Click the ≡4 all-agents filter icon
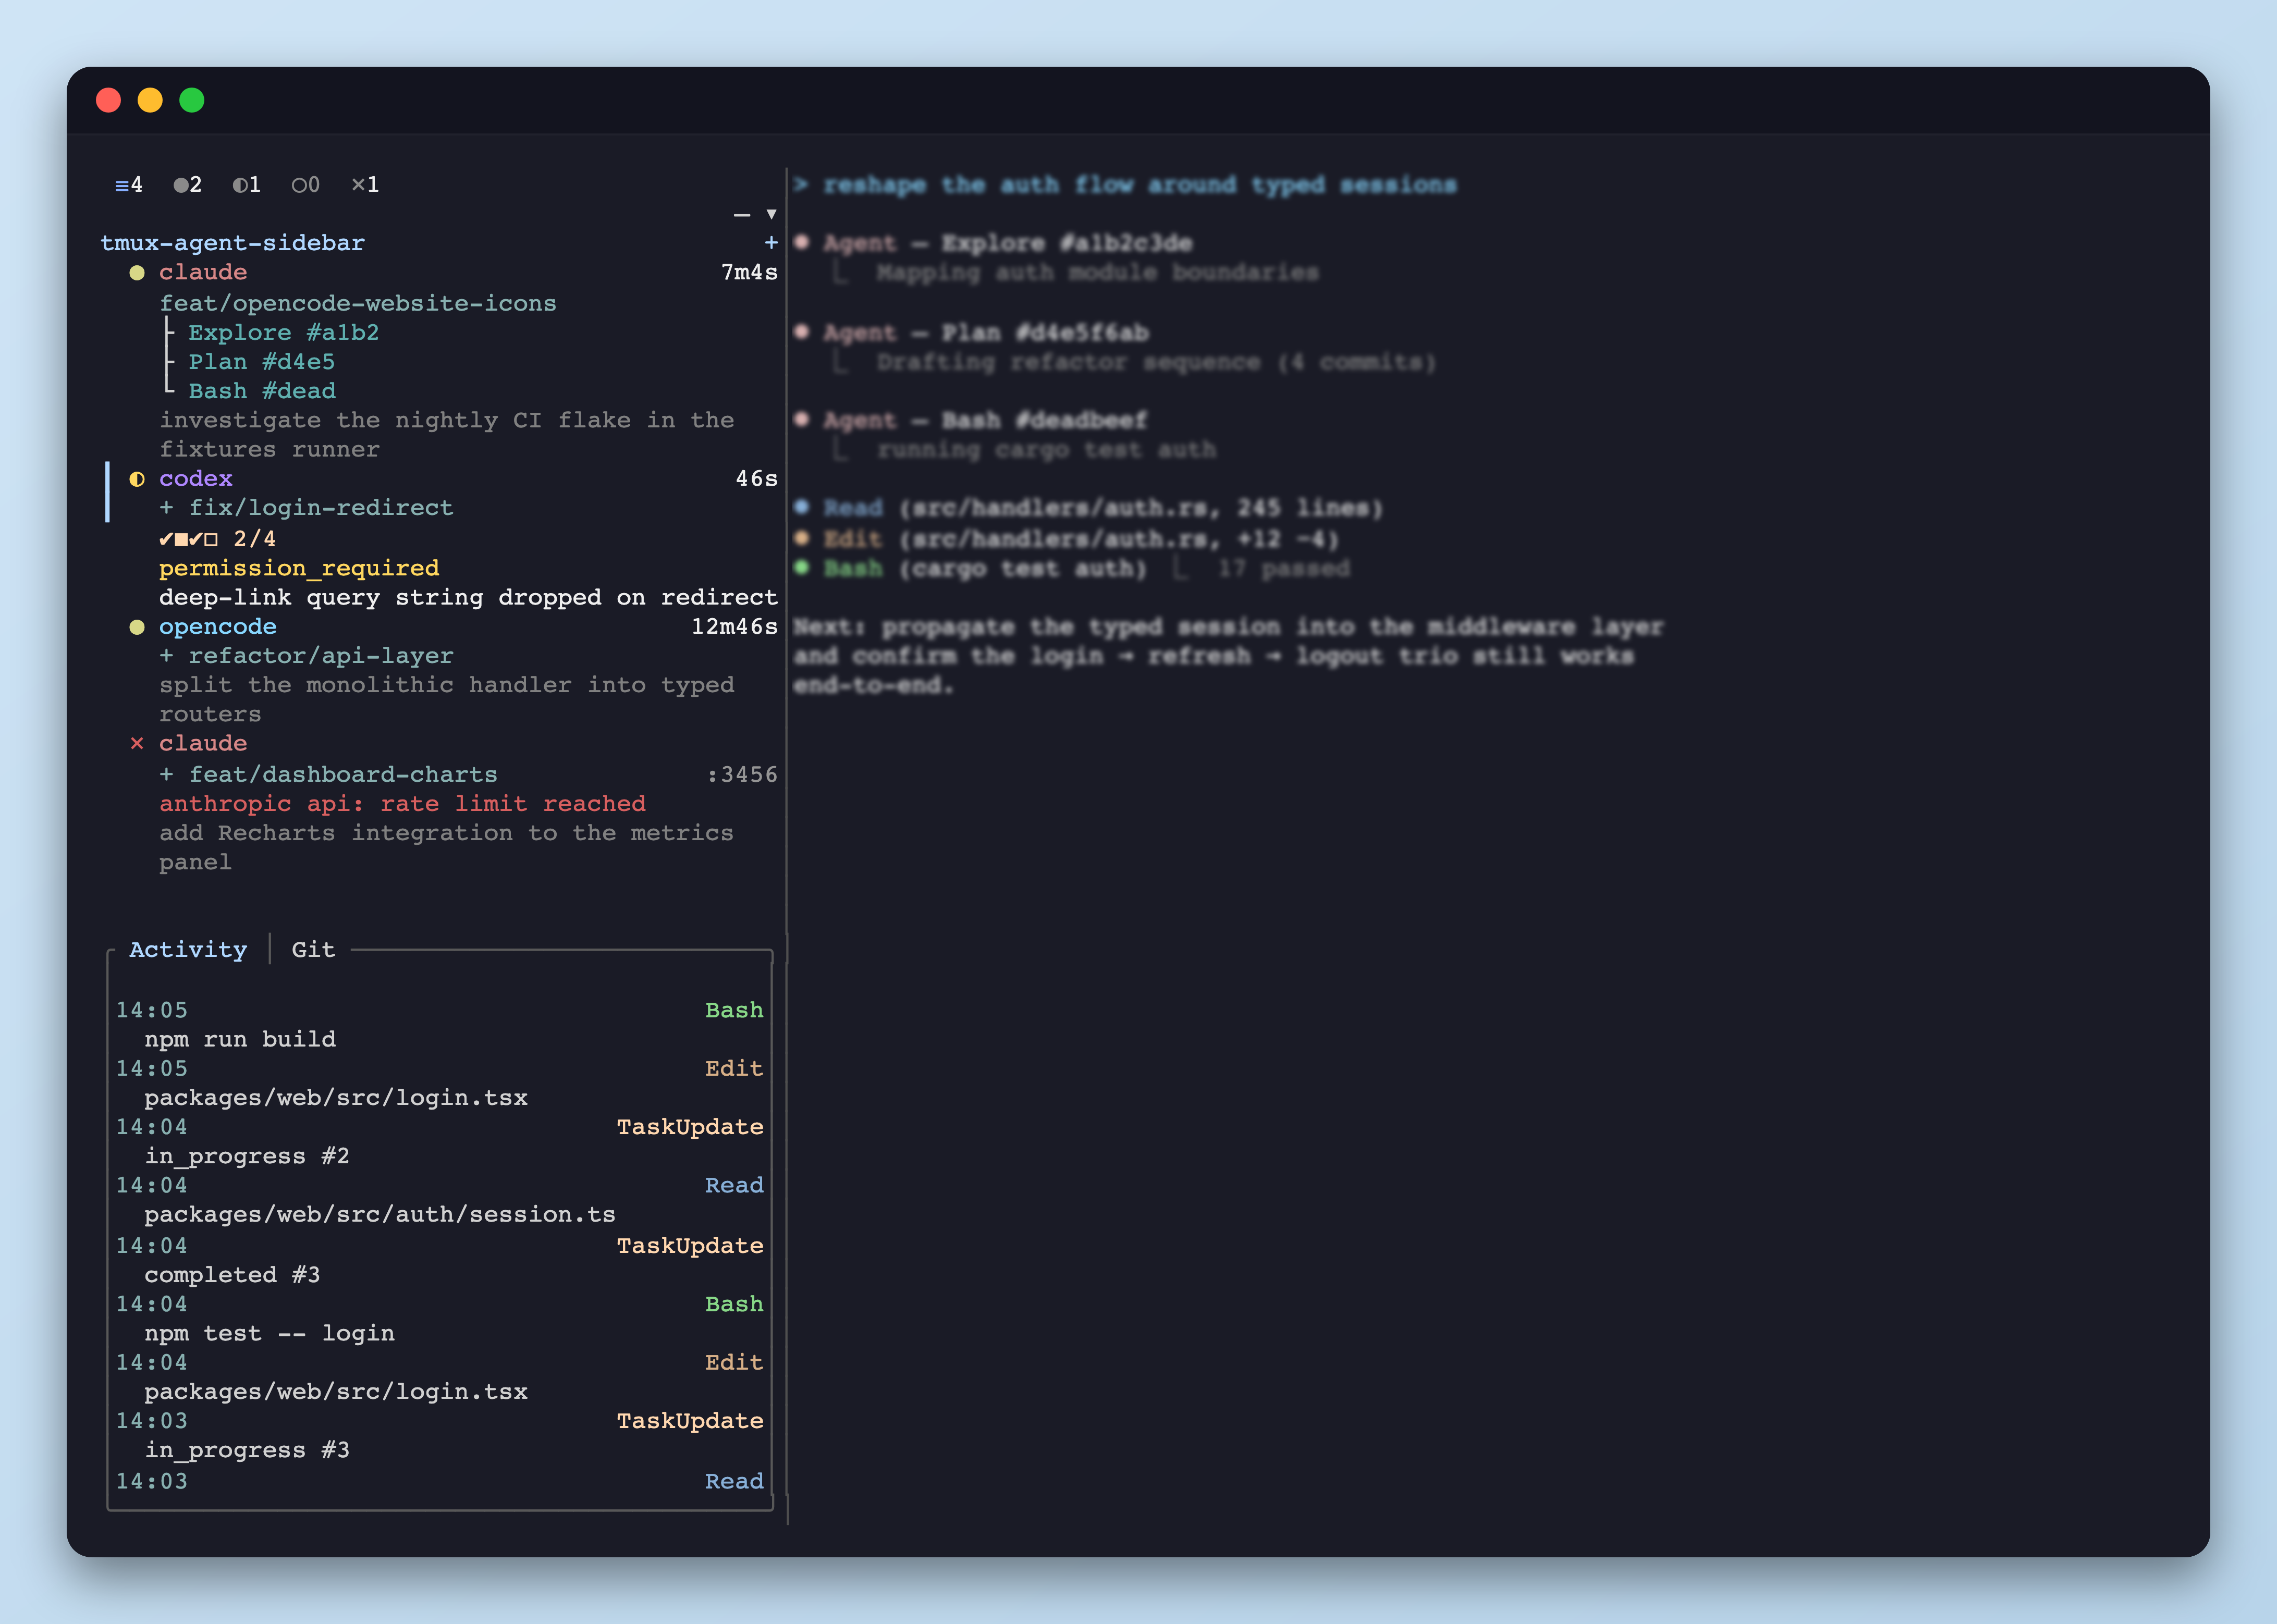This screenshot has height=1624, width=2277. (128, 184)
